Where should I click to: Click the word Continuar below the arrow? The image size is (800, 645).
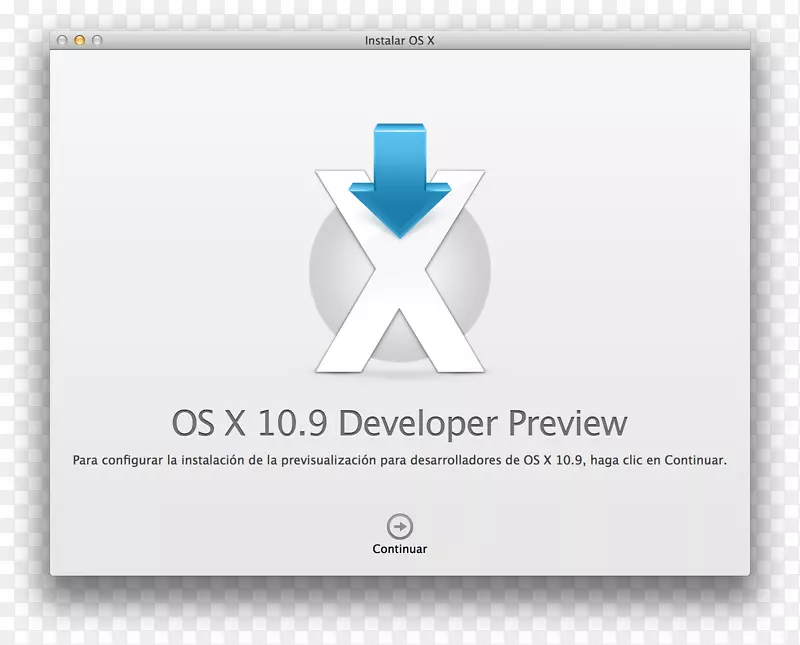(x=399, y=548)
